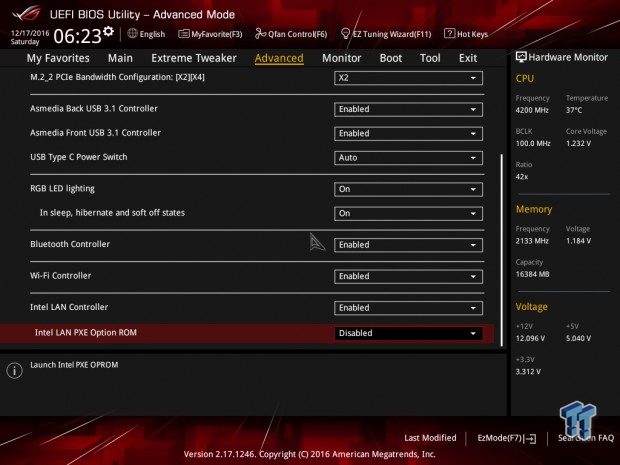Open MyFavorite(F3) shortcut

210,34
